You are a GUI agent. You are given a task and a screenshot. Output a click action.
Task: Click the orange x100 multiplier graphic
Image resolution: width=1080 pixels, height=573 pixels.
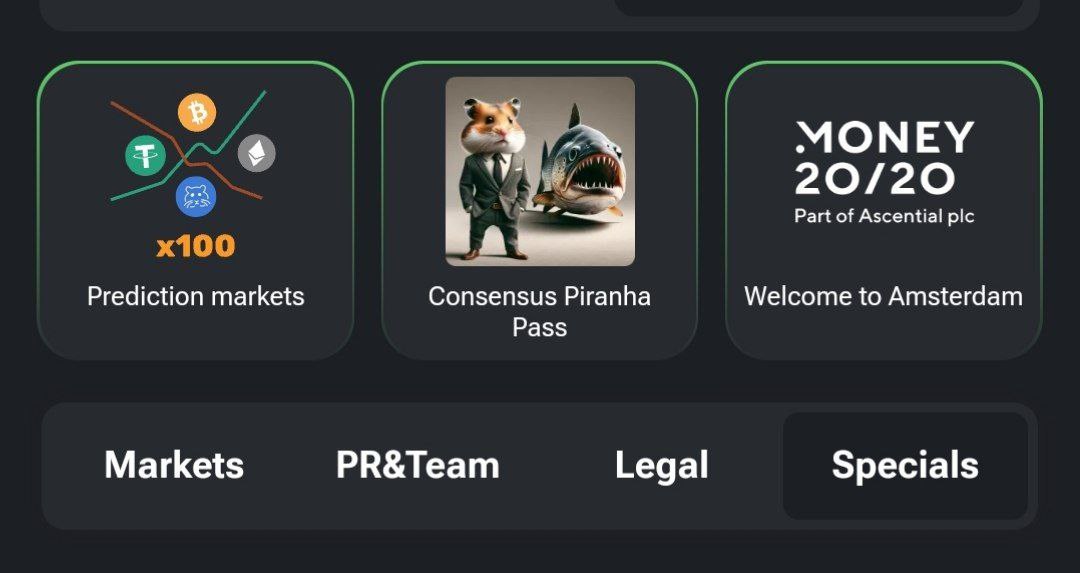(x=196, y=246)
